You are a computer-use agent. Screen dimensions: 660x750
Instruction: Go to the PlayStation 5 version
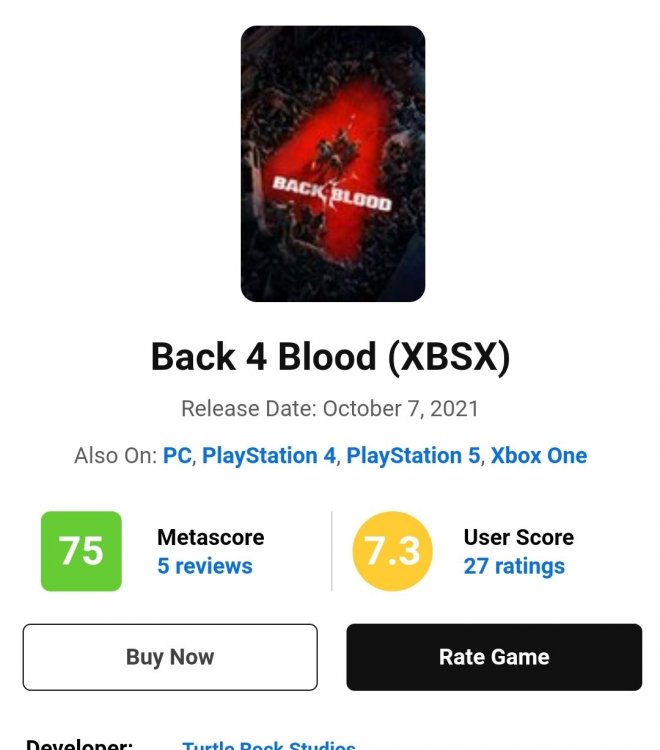coord(413,456)
